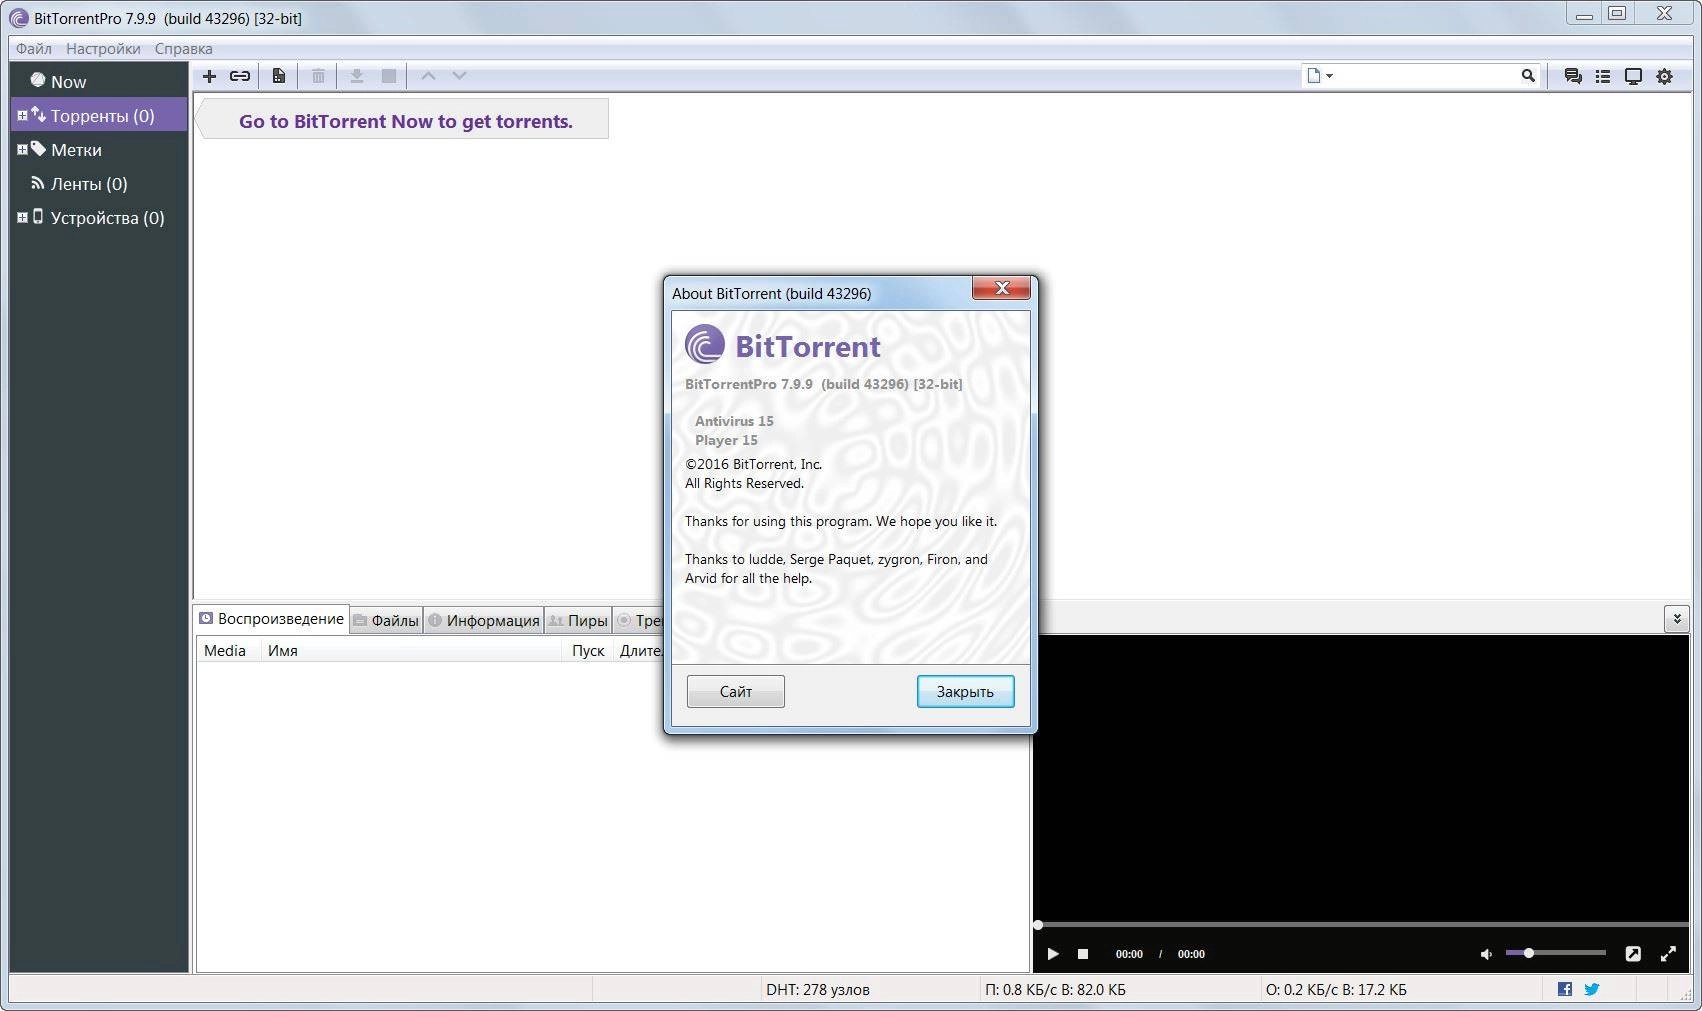The width and height of the screenshot is (1702, 1011).
Task: Open the Файл menu
Action: [34, 48]
